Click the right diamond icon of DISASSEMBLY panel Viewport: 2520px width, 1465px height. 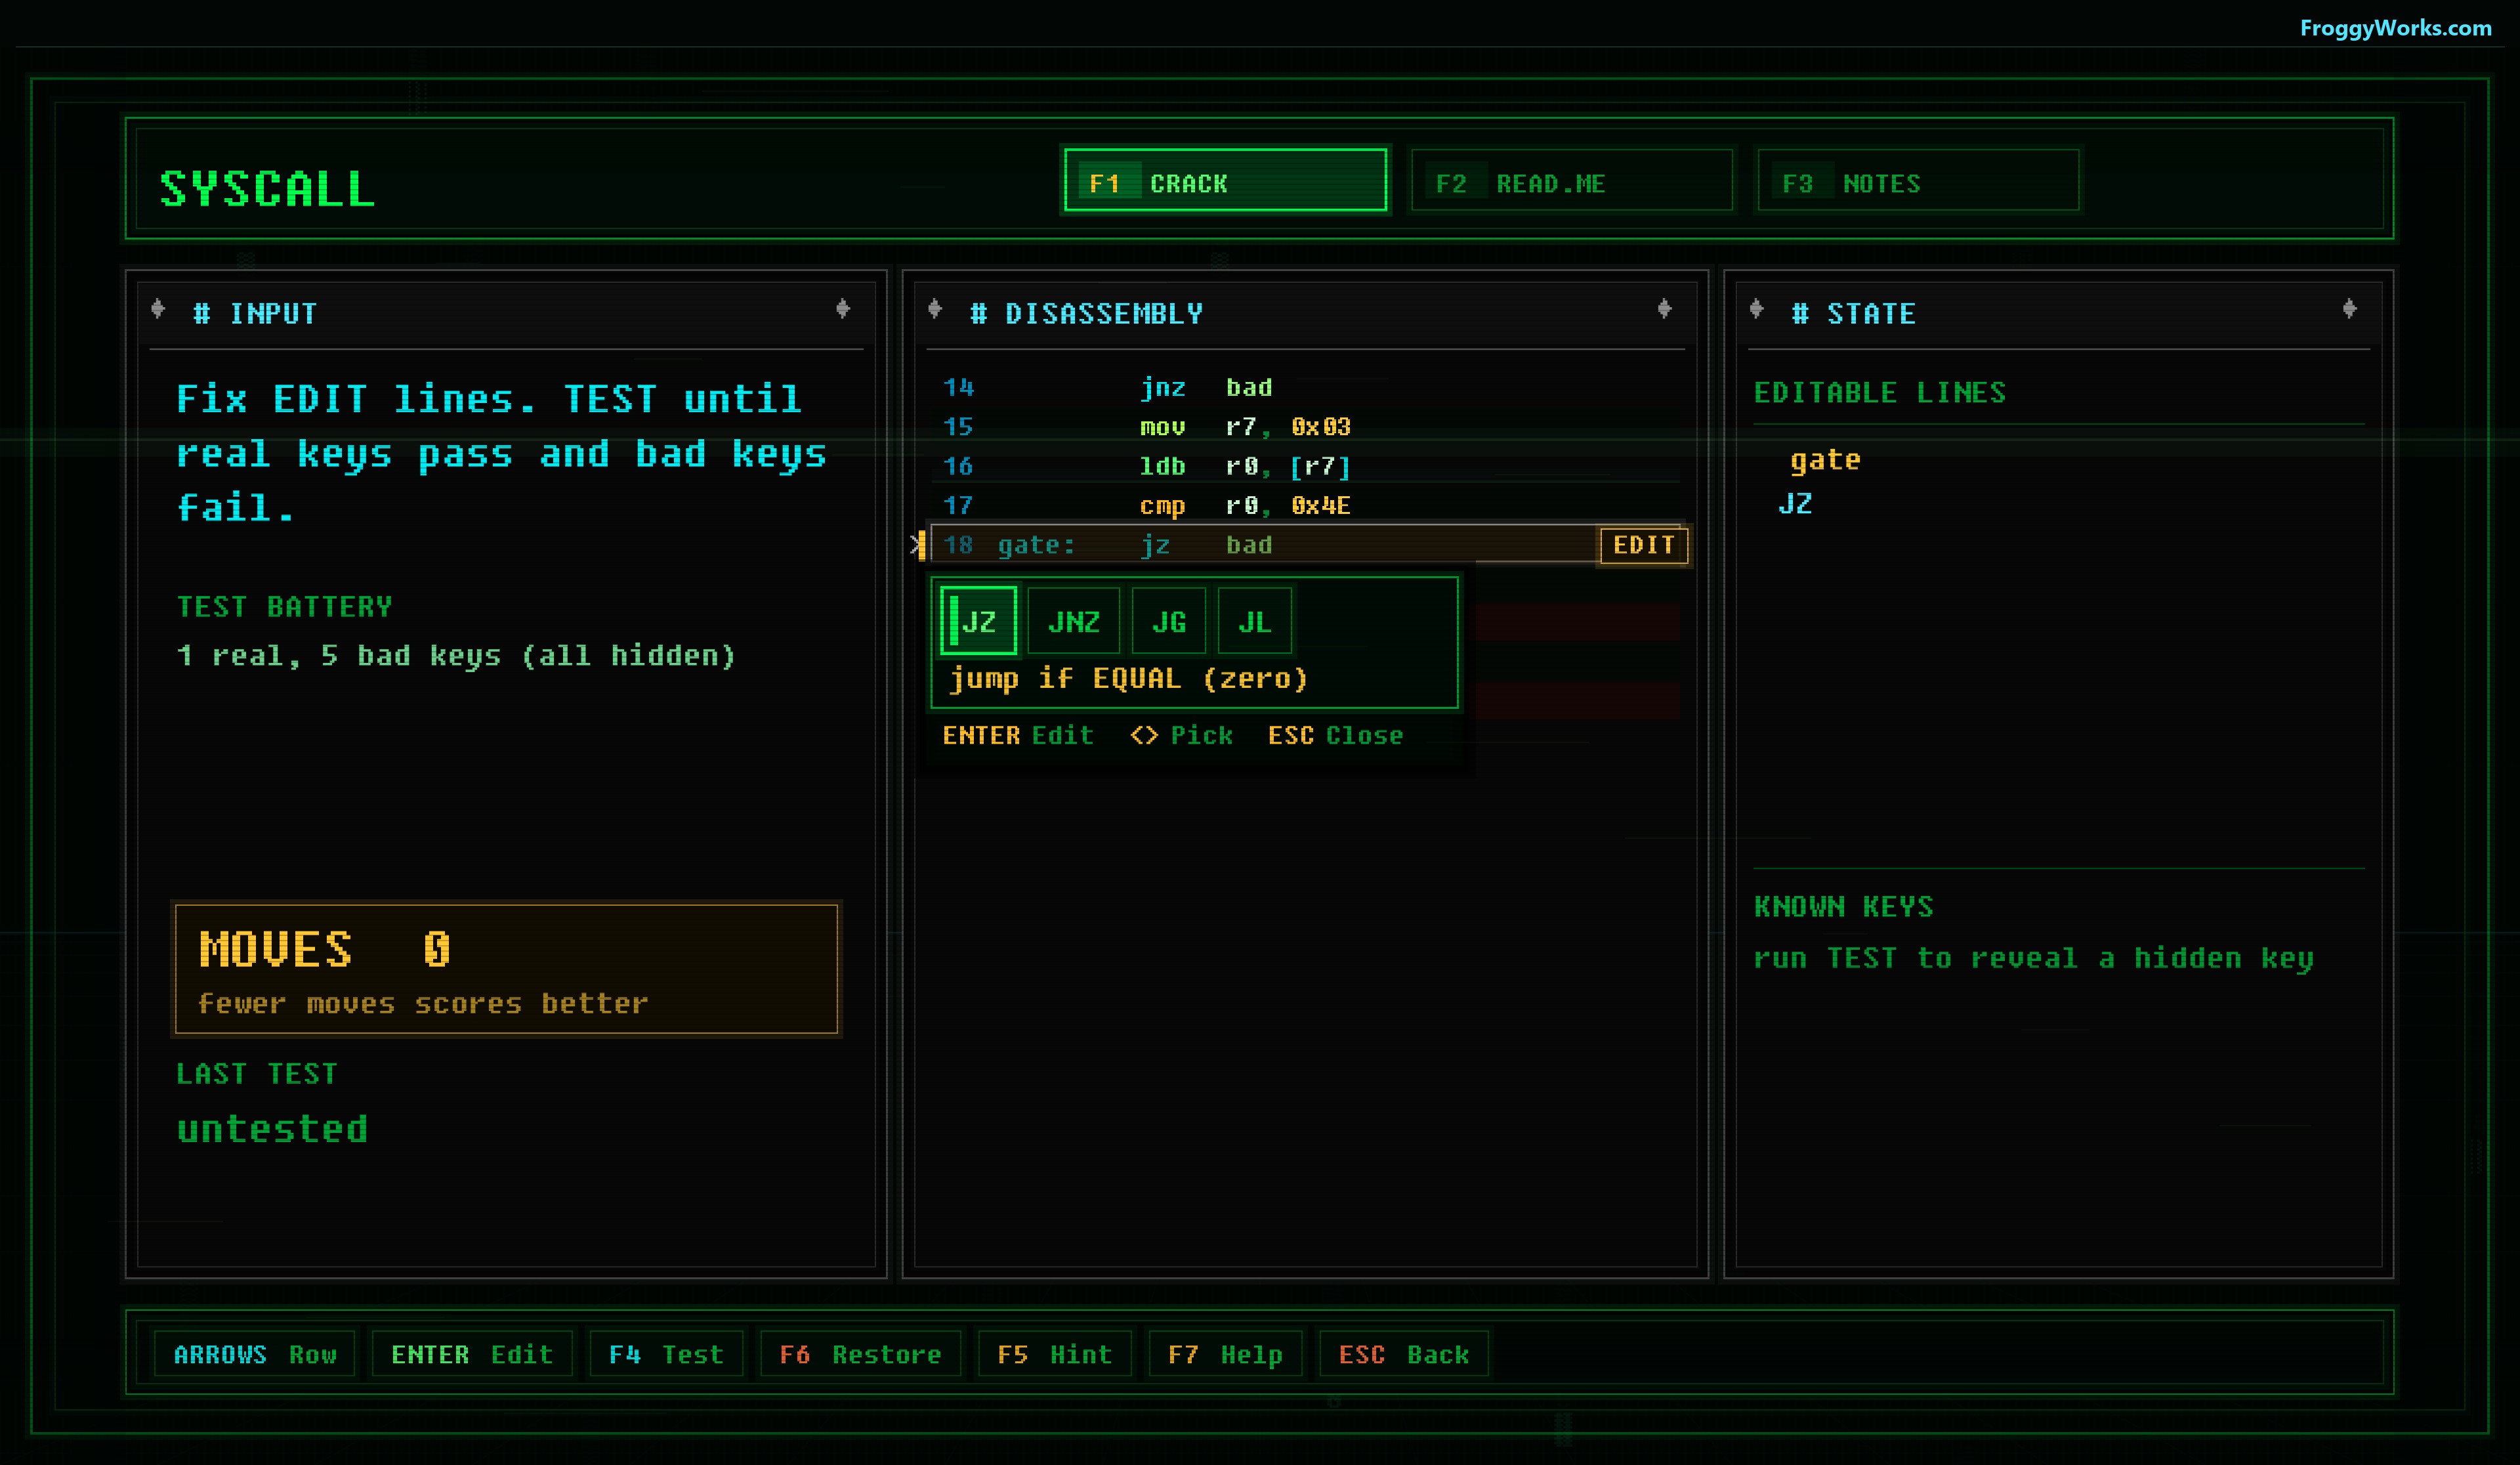(1664, 309)
